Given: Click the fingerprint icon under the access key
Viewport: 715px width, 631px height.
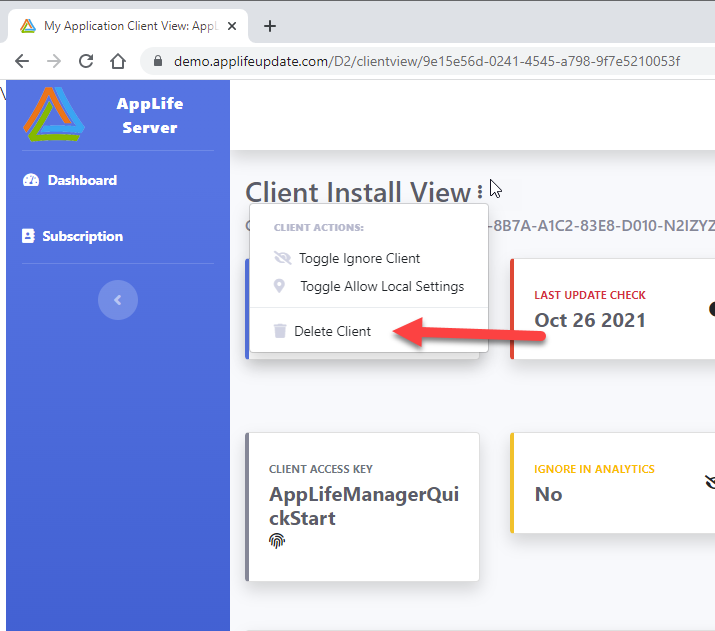Looking at the screenshot, I should pos(277,541).
